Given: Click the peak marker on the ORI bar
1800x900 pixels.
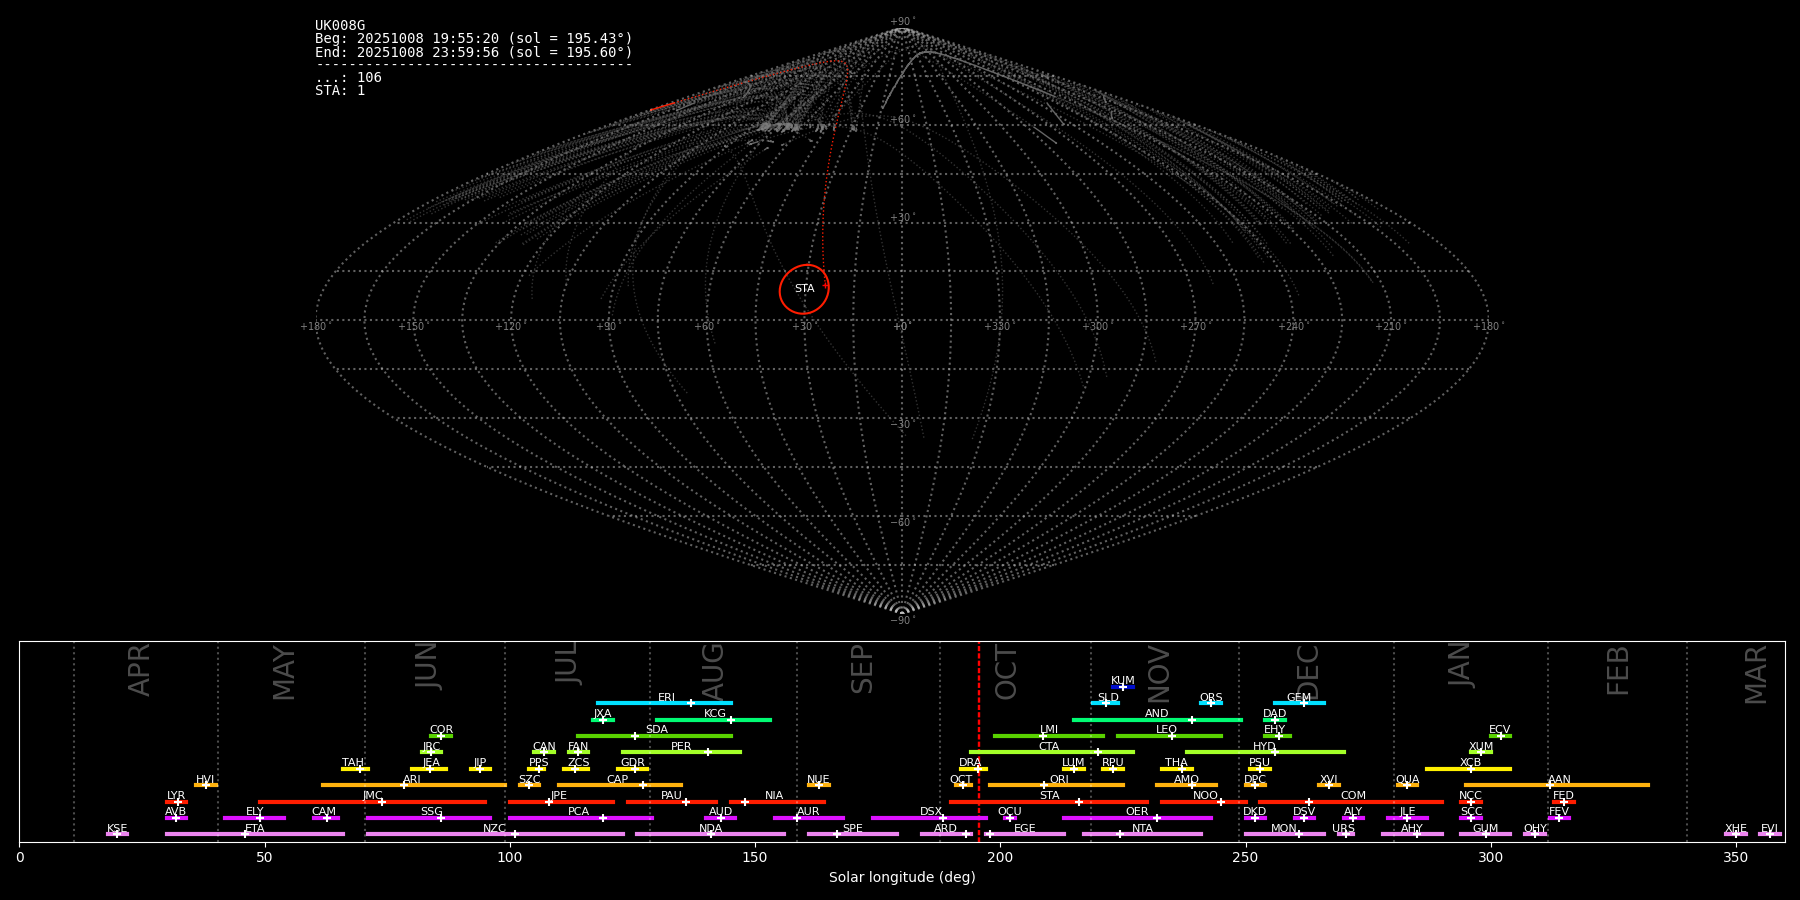Looking at the screenshot, I should 1044,785.
